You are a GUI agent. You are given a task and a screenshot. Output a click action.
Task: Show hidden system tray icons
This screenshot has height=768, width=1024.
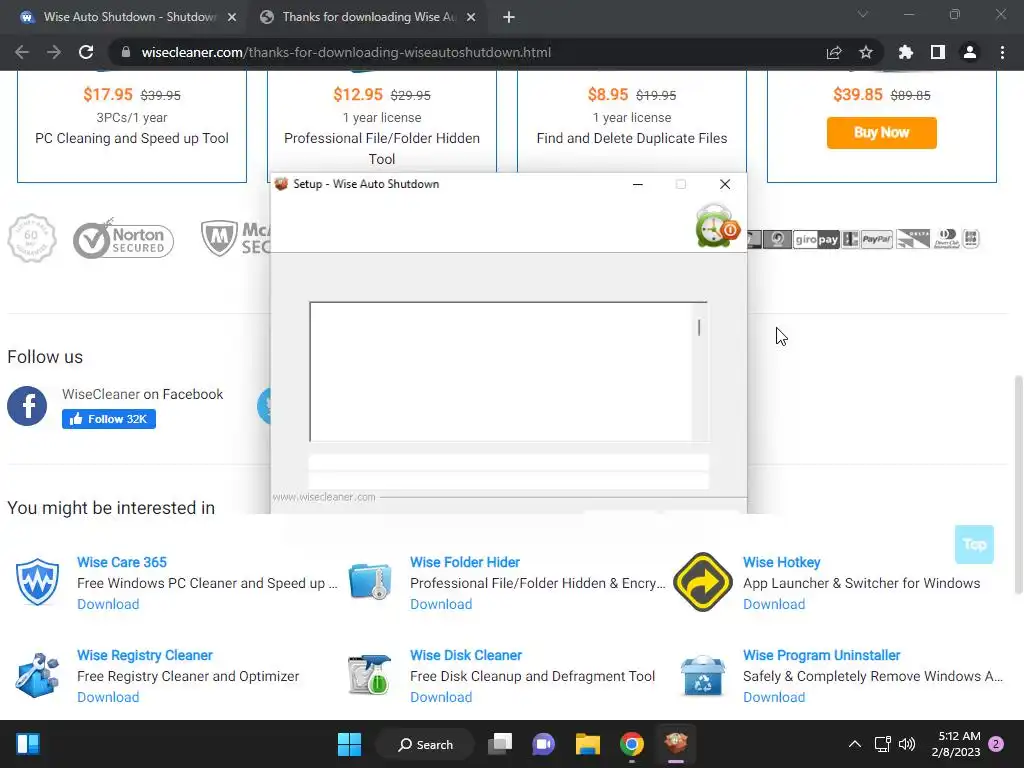(854, 744)
